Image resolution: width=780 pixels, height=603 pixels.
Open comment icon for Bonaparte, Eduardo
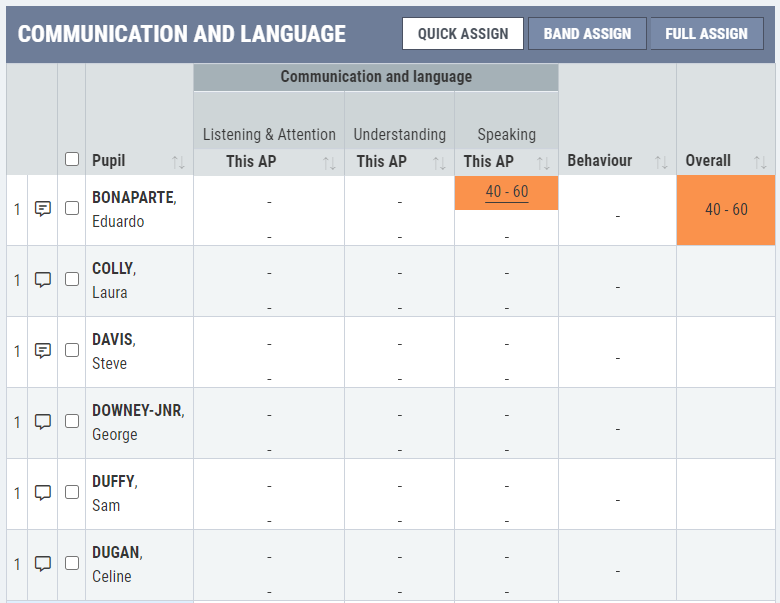(43, 209)
